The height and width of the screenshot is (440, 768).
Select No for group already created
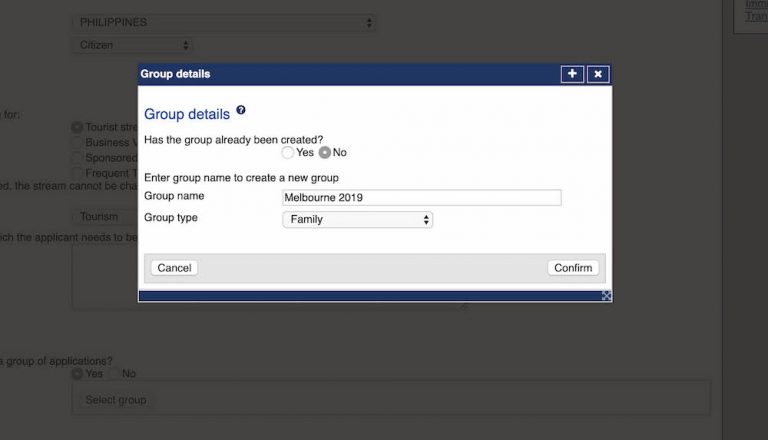tap(325, 153)
